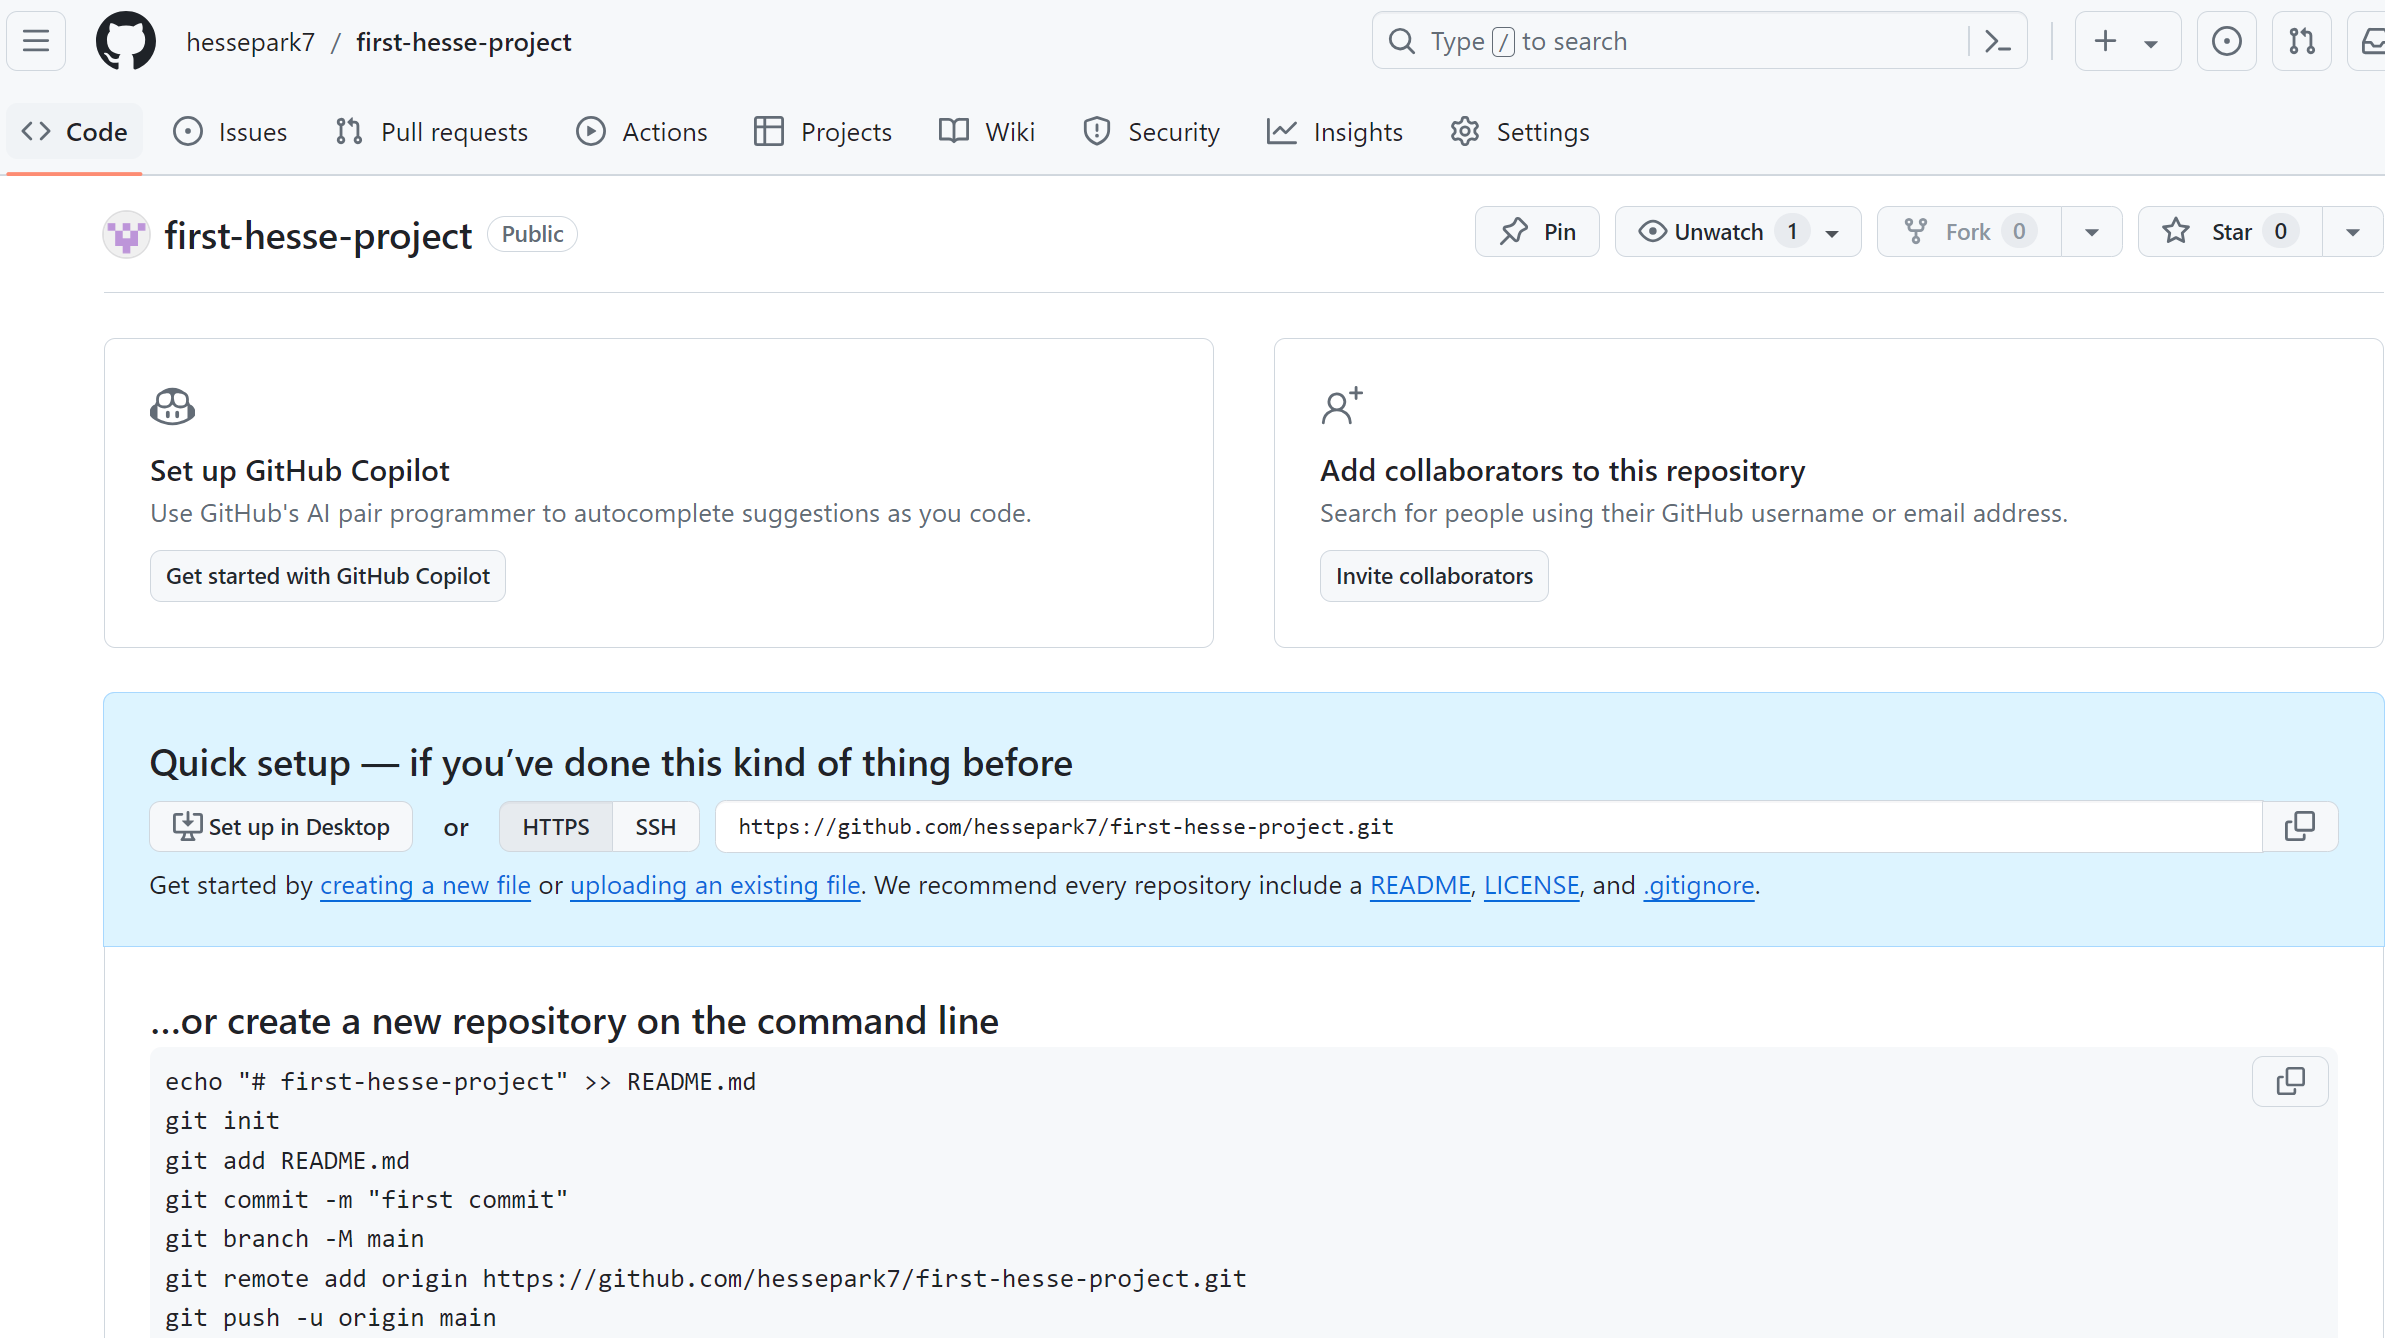Open the Settings tab

1520,132
